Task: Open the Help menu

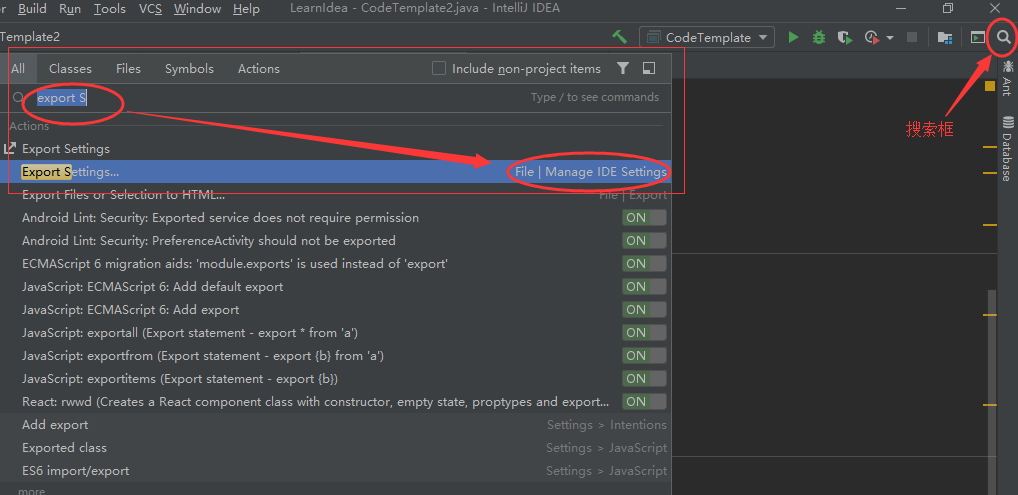Action: point(246,9)
